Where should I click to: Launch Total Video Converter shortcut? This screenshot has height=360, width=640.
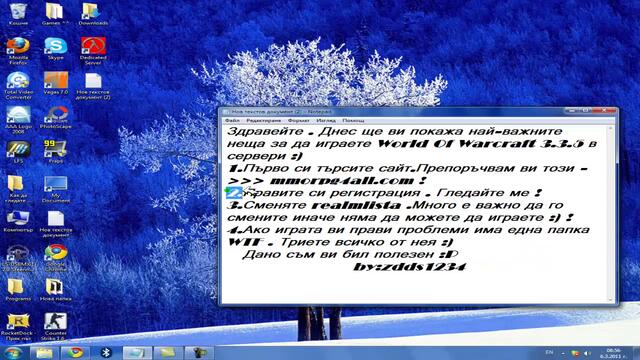click(18, 85)
